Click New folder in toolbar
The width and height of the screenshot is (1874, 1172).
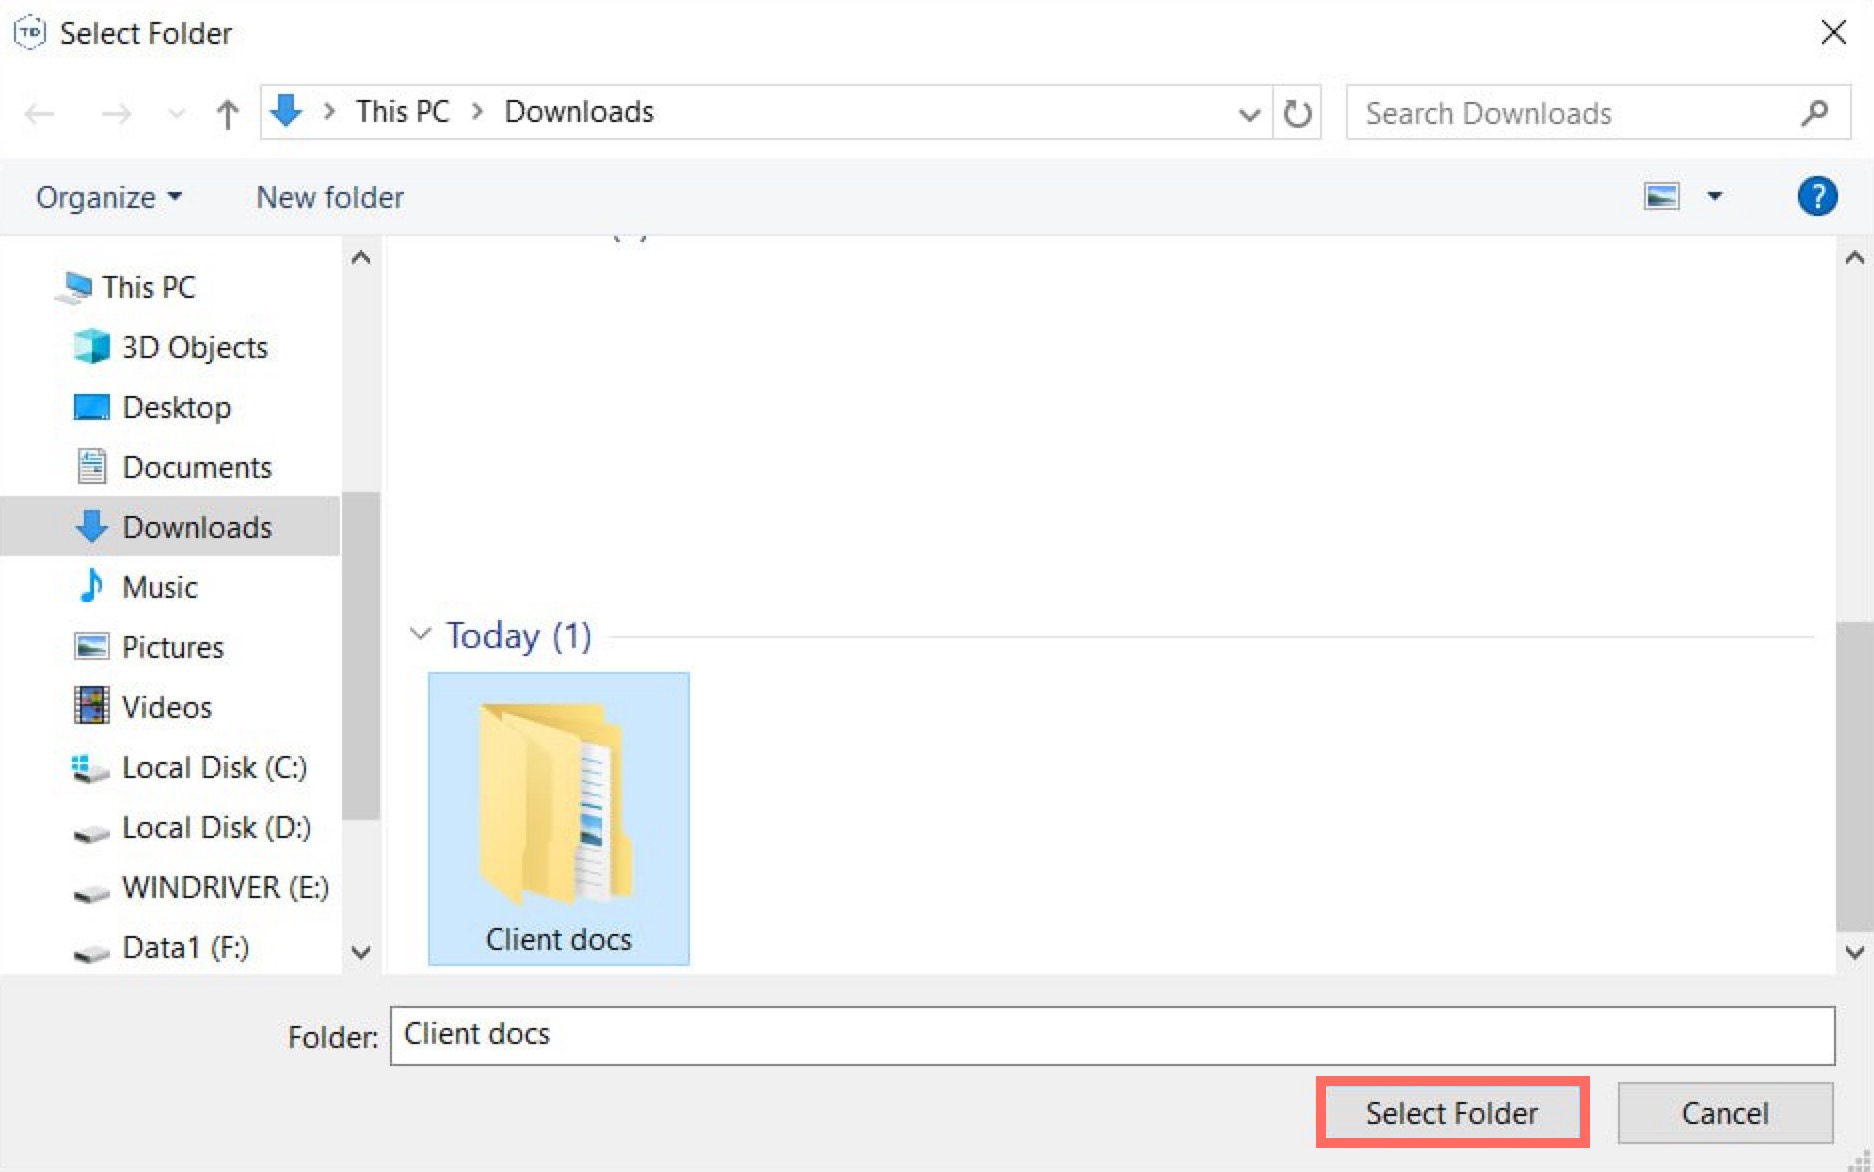click(x=329, y=197)
